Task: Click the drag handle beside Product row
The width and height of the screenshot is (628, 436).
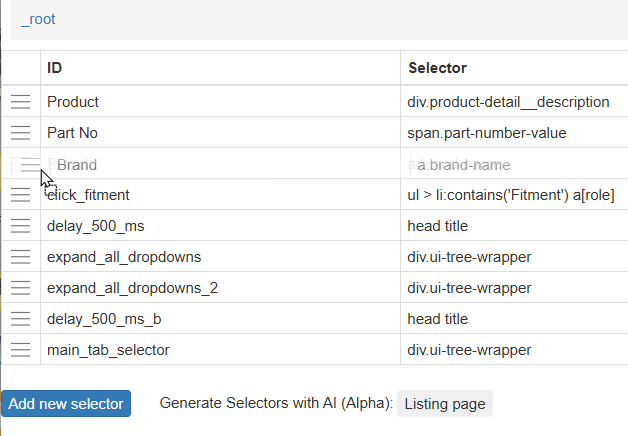Action: coord(20,101)
